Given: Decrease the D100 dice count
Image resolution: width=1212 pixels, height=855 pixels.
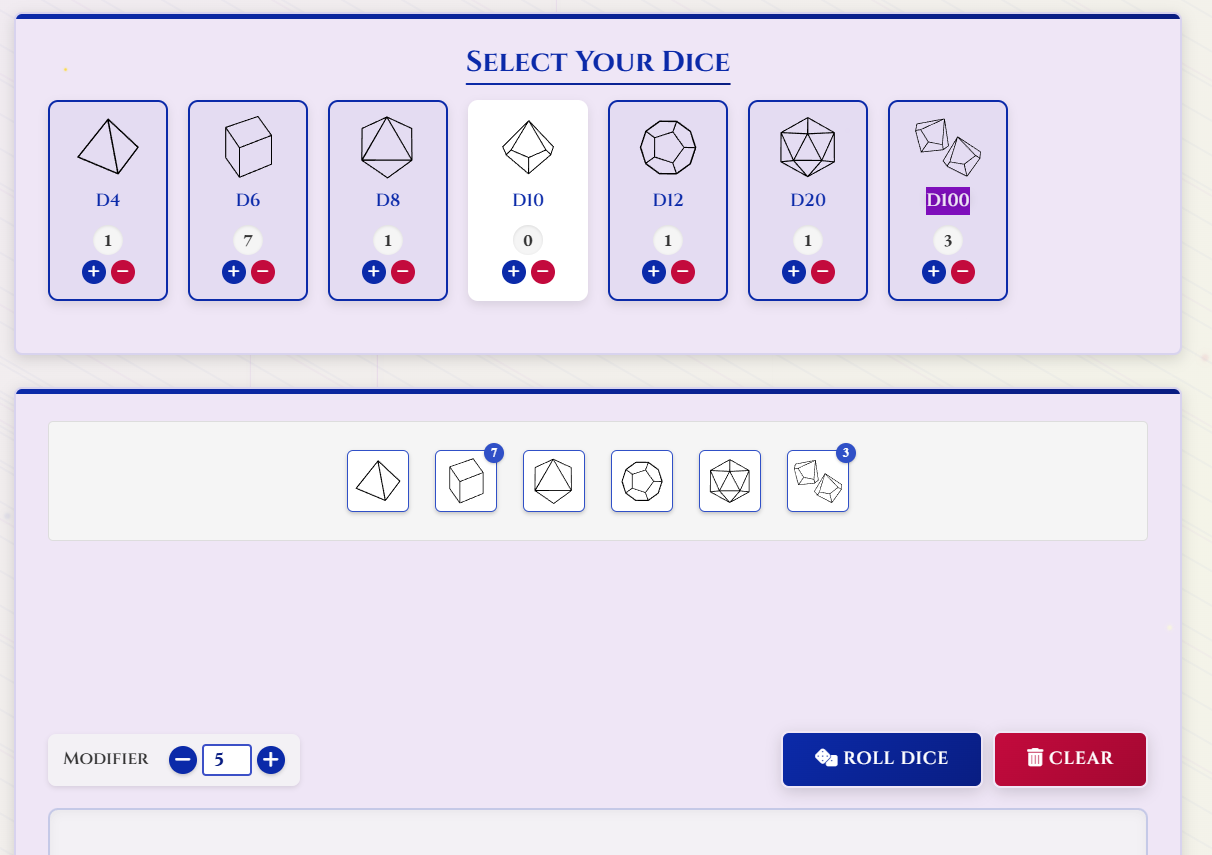Looking at the screenshot, I should point(962,271).
